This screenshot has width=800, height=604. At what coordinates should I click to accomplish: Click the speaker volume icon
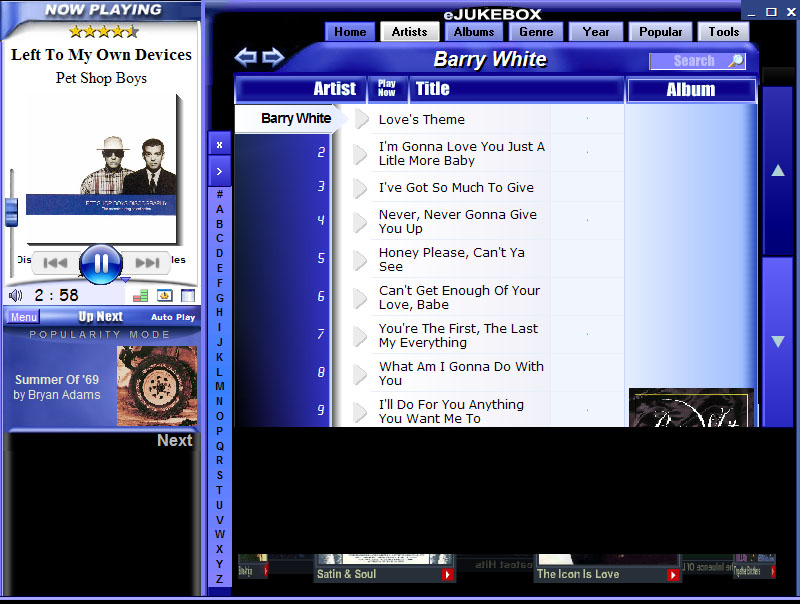tap(15, 295)
